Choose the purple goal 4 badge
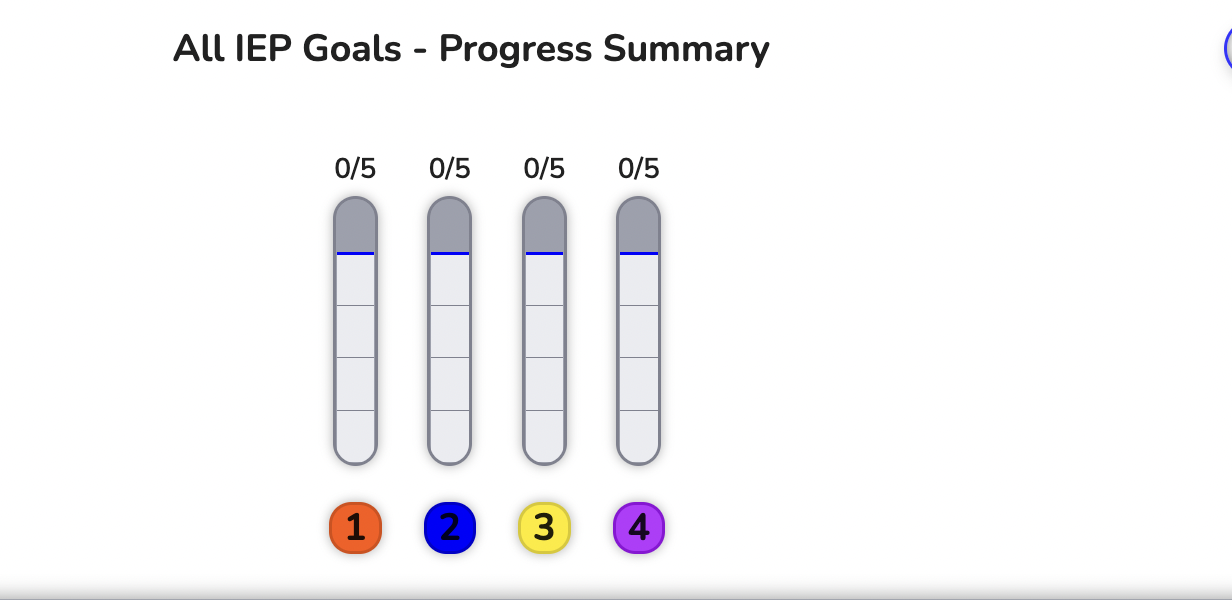Image resolution: width=1232 pixels, height=600 pixels. coord(639,528)
